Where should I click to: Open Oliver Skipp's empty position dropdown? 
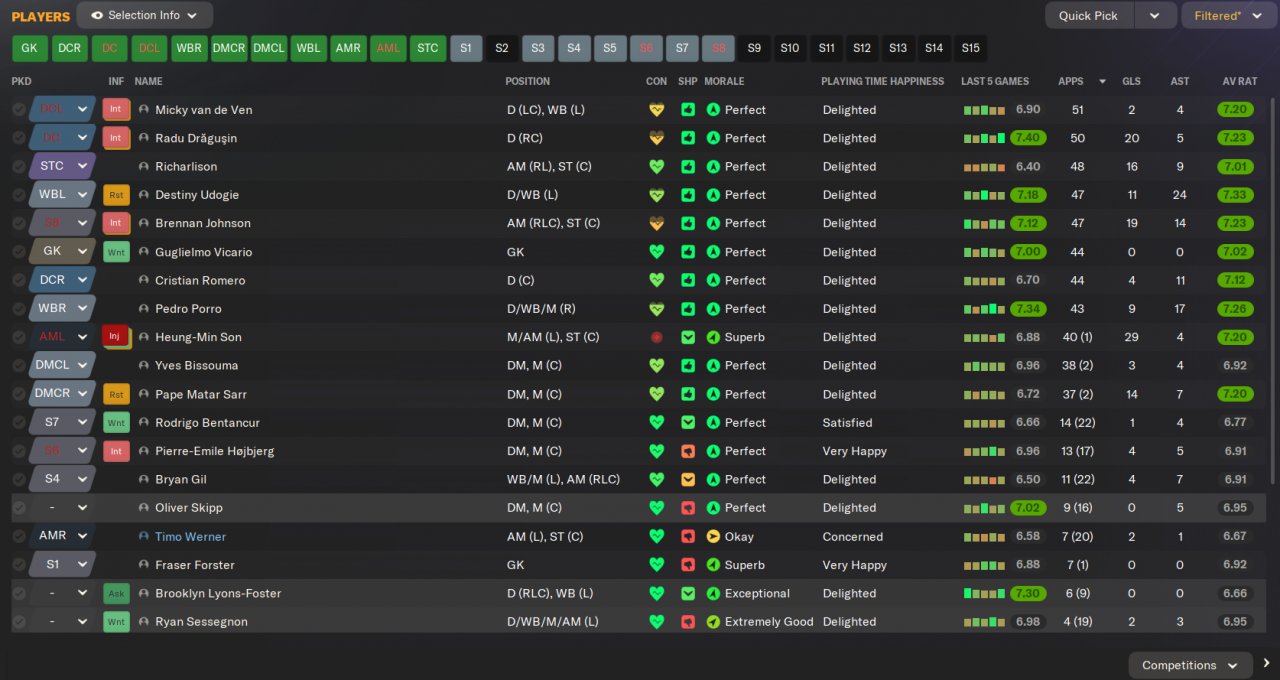pos(62,508)
